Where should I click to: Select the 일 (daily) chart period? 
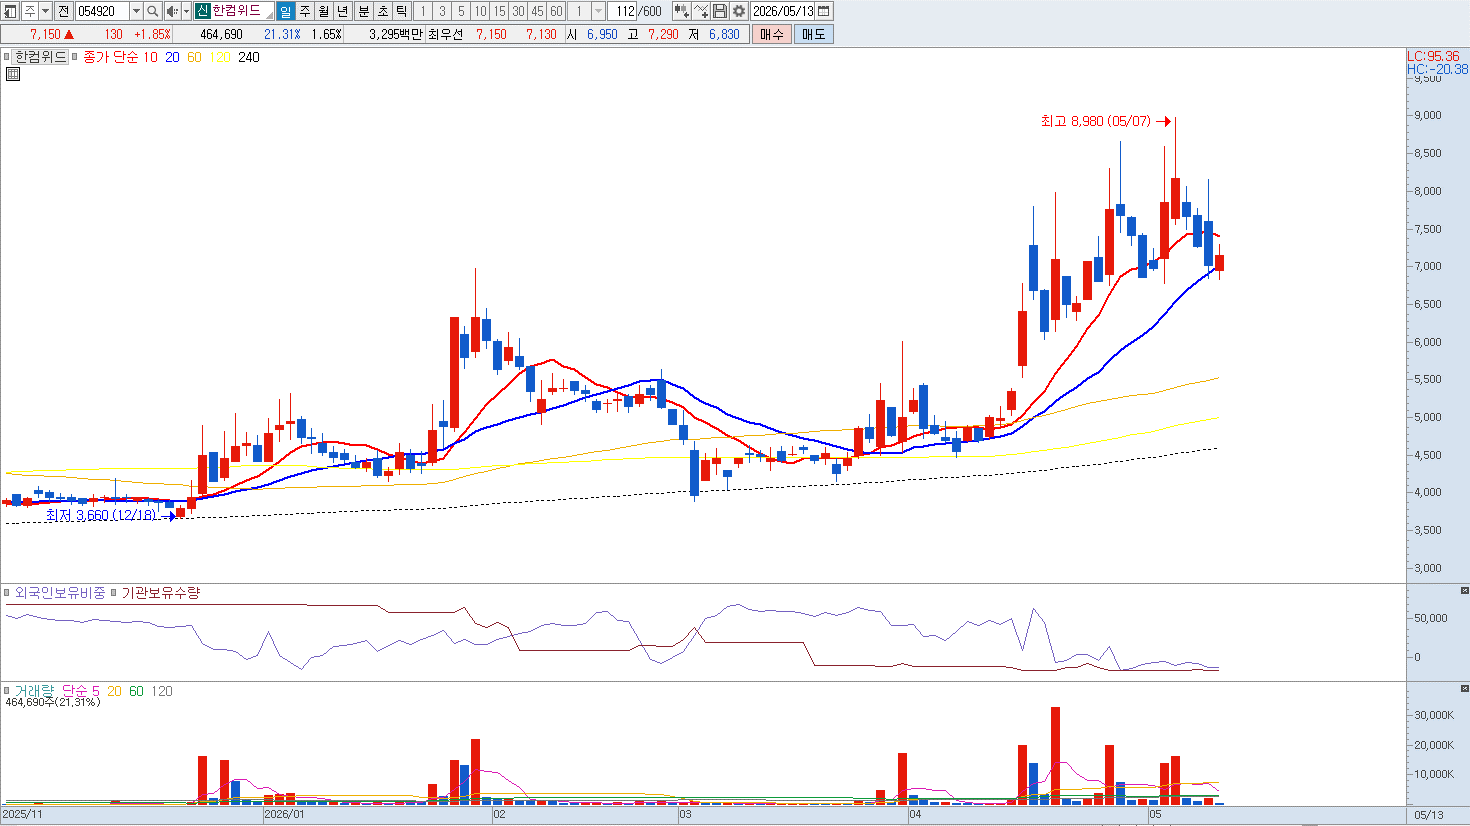286,11
